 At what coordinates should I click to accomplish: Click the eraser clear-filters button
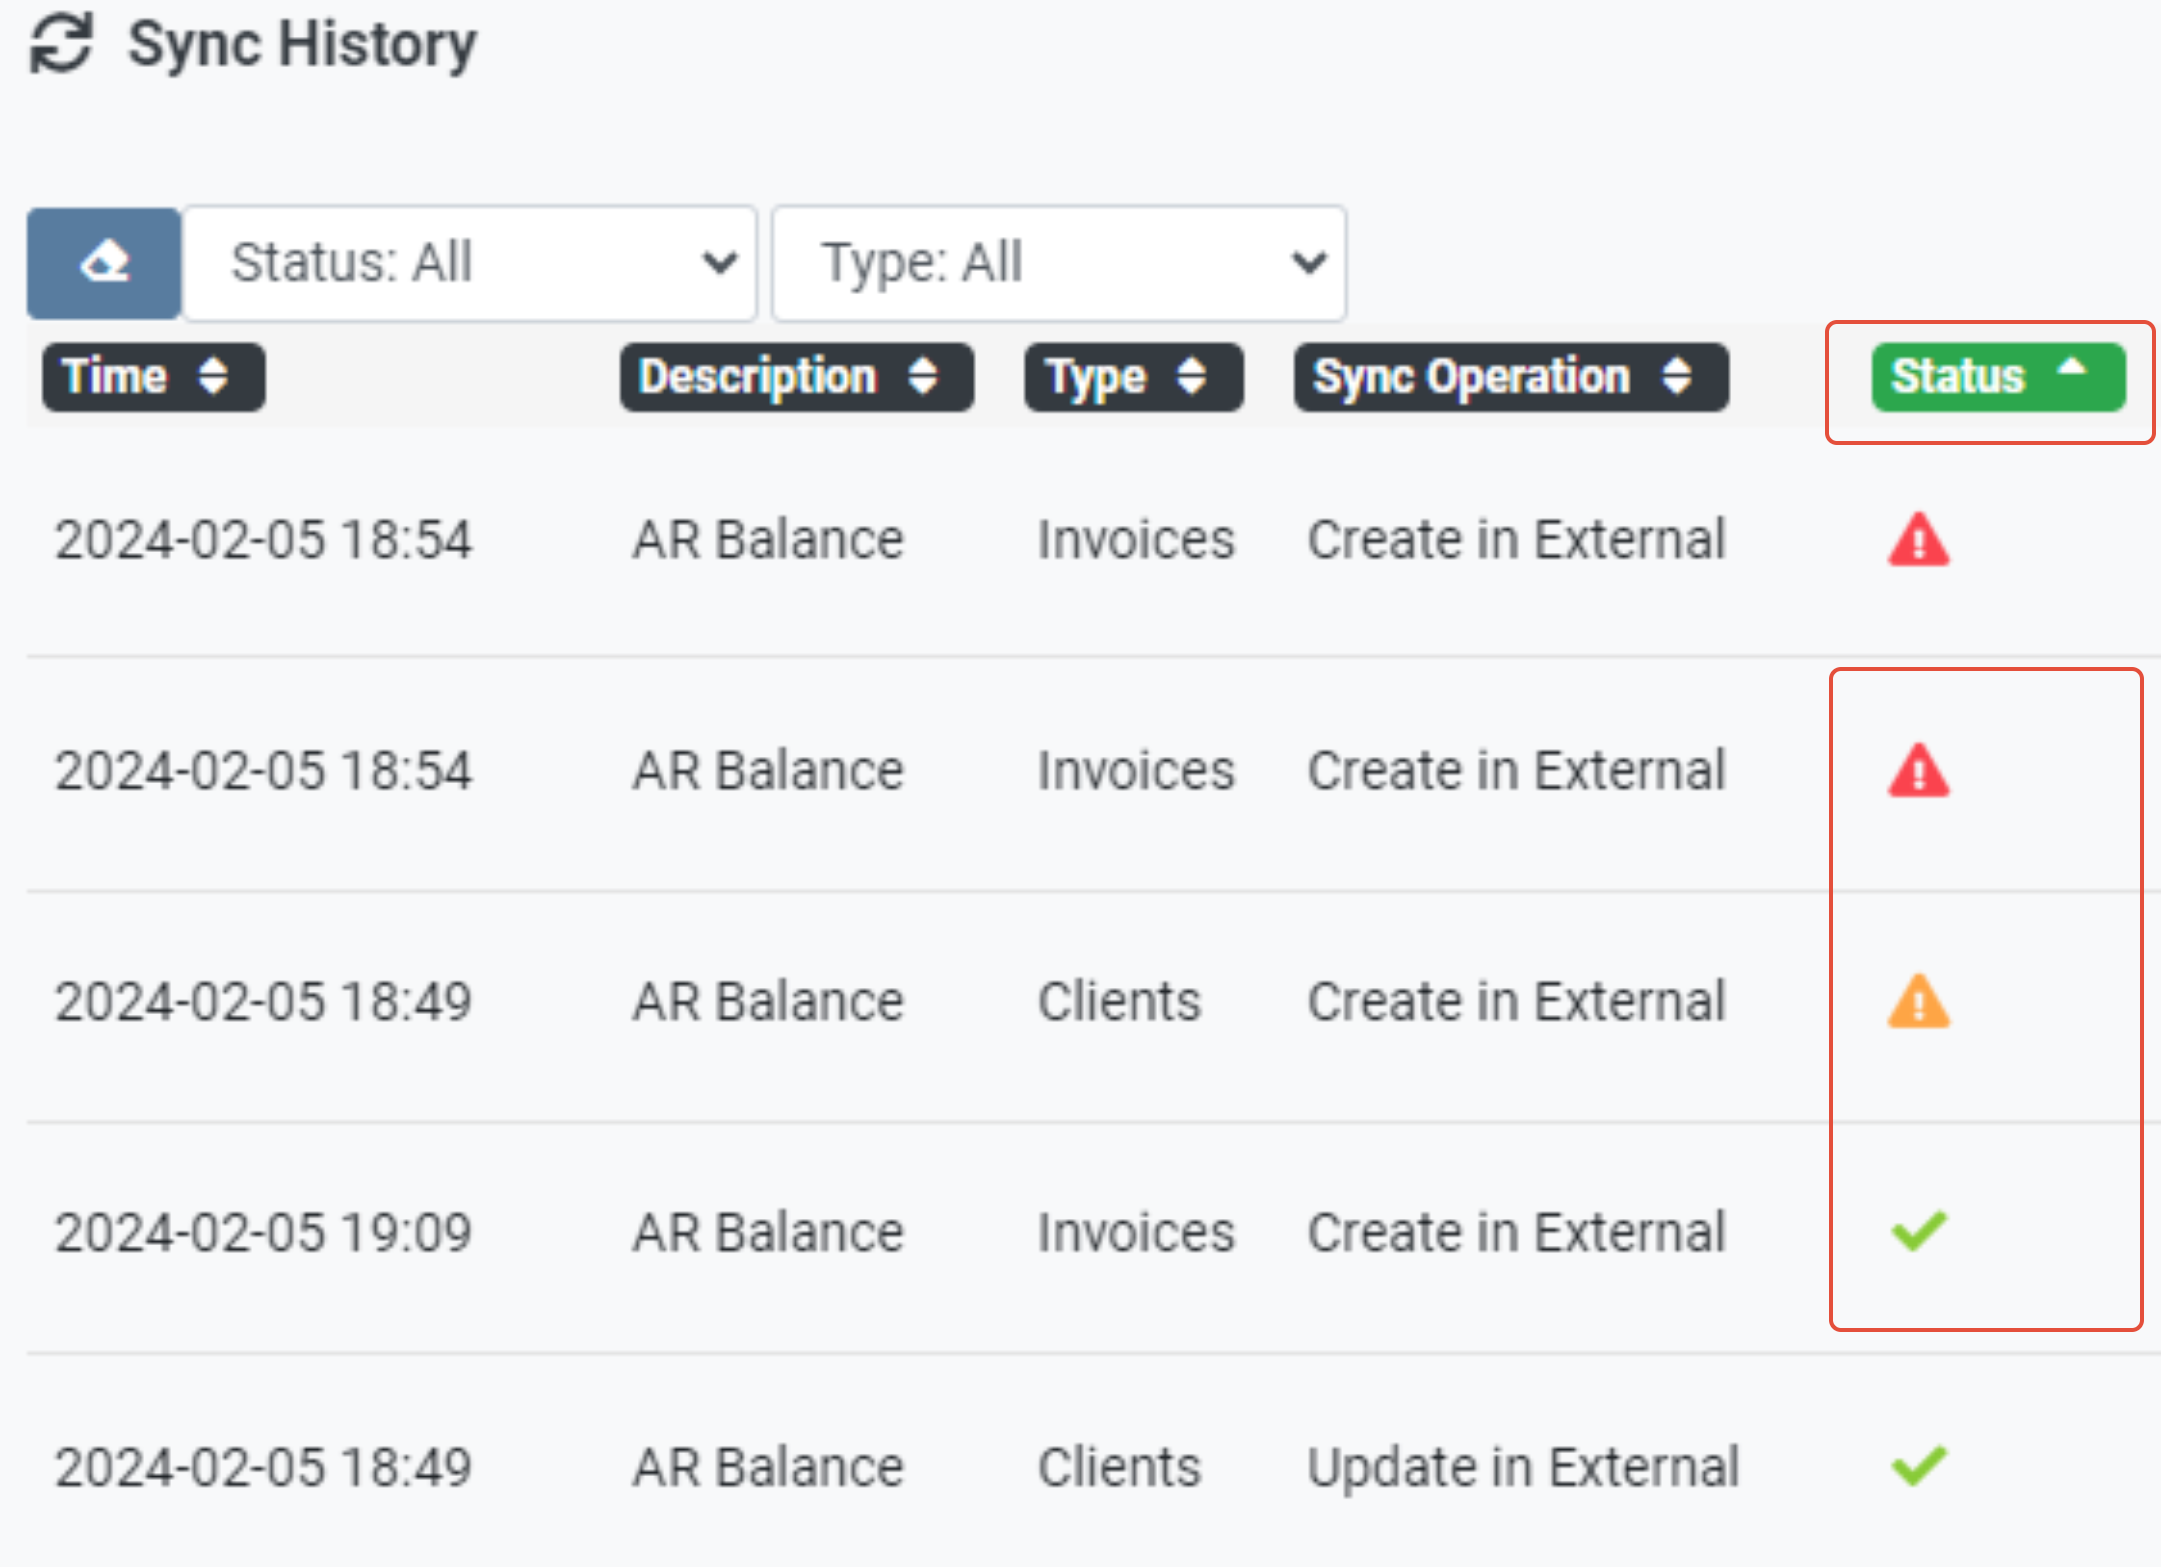pyautogui.click(x=104, y=263)
